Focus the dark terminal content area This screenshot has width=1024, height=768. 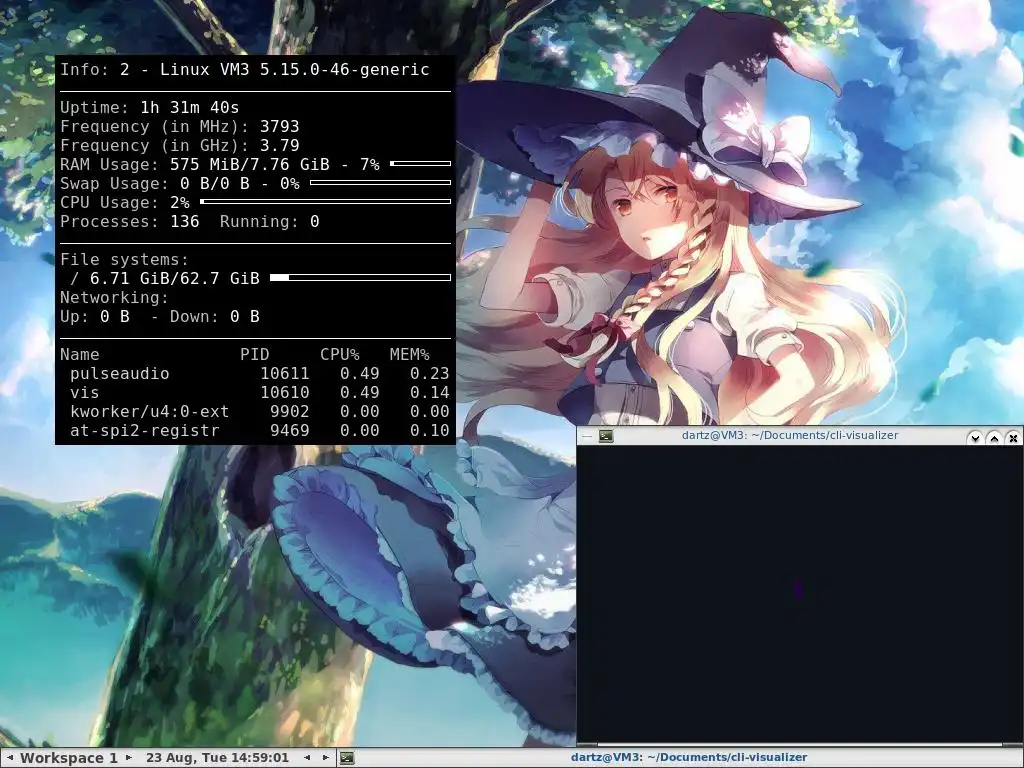point(799,594)
